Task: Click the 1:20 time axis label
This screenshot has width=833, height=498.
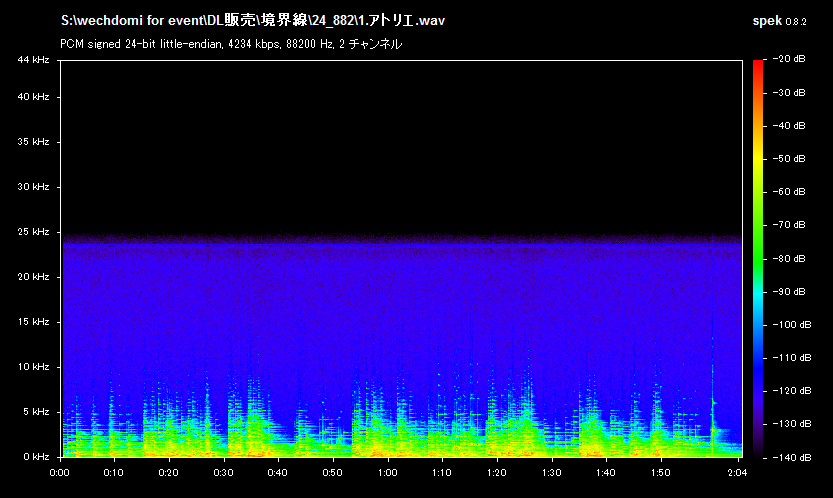Action: (x=496, y=472)
